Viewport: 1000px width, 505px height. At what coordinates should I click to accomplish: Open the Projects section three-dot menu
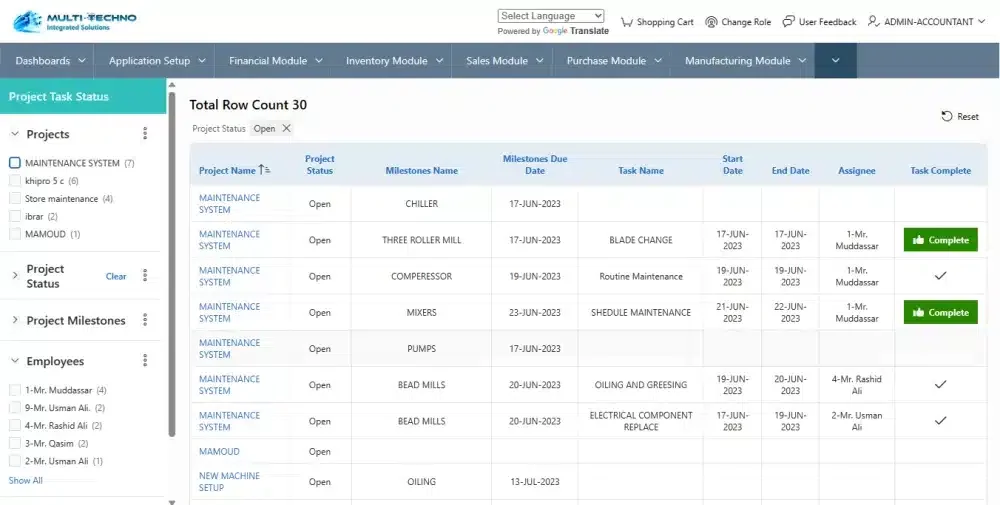pos(145,134)
